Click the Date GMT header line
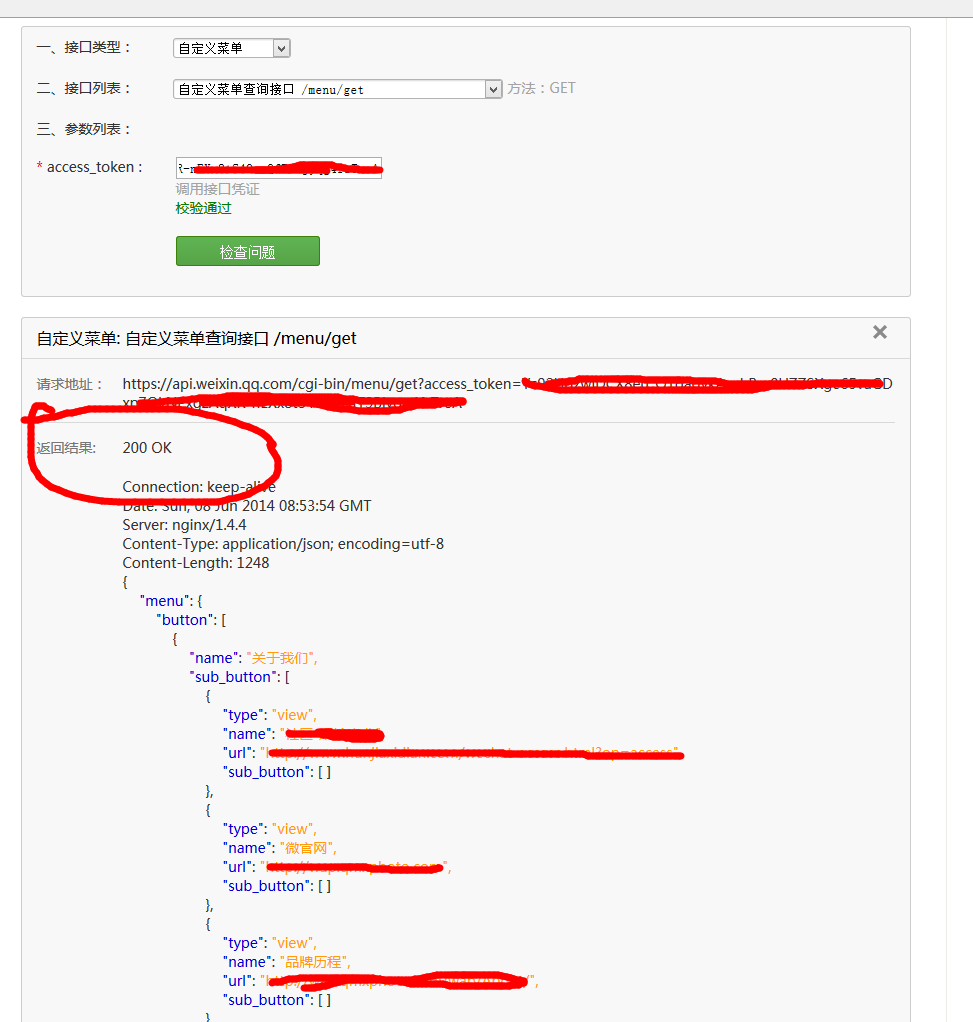Image resolution: width=973 pixels, height=1022 pixels. [247, 506]
